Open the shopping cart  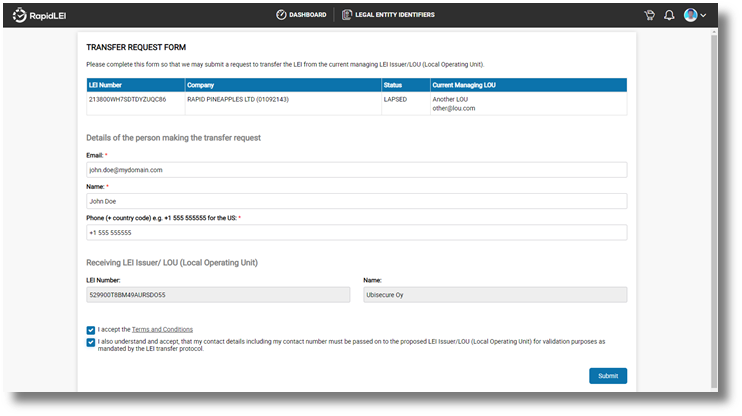649,15
